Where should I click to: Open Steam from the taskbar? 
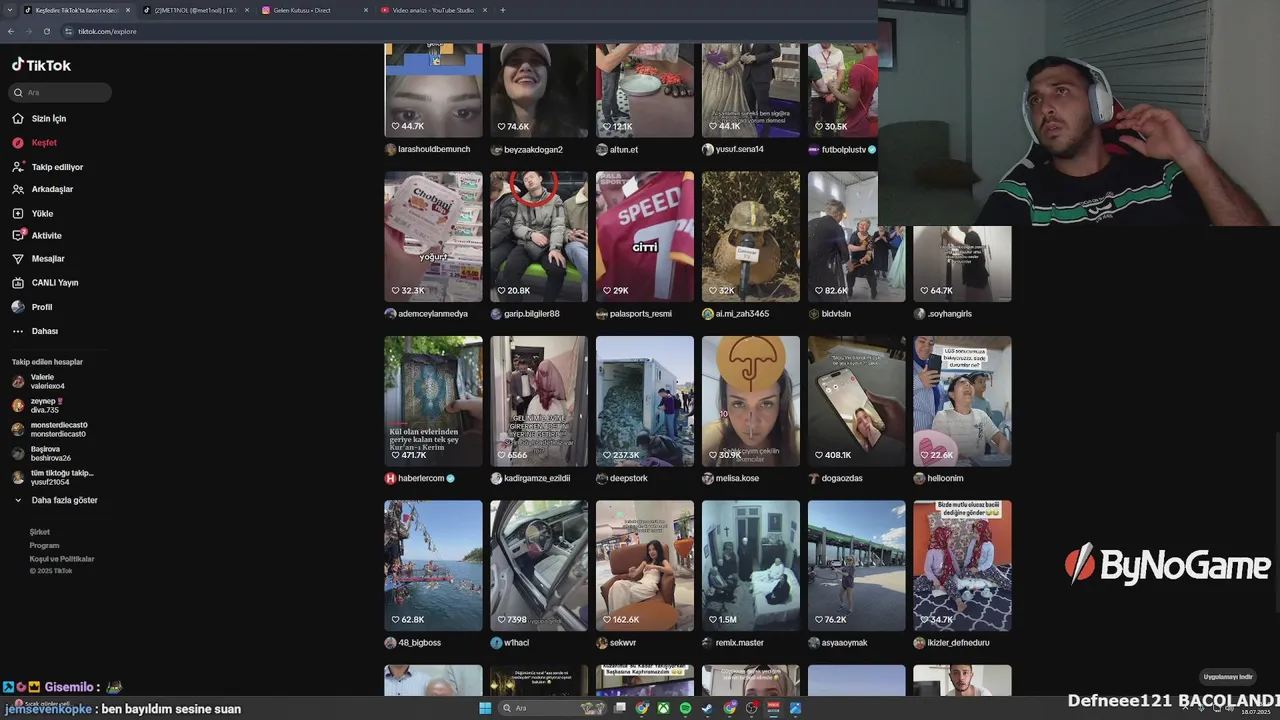[x=708, y=708]
